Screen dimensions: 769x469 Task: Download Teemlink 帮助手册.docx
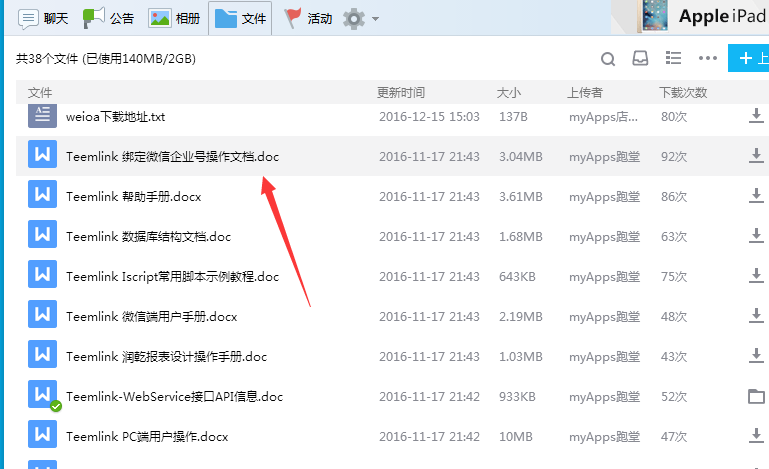[756, 196]
